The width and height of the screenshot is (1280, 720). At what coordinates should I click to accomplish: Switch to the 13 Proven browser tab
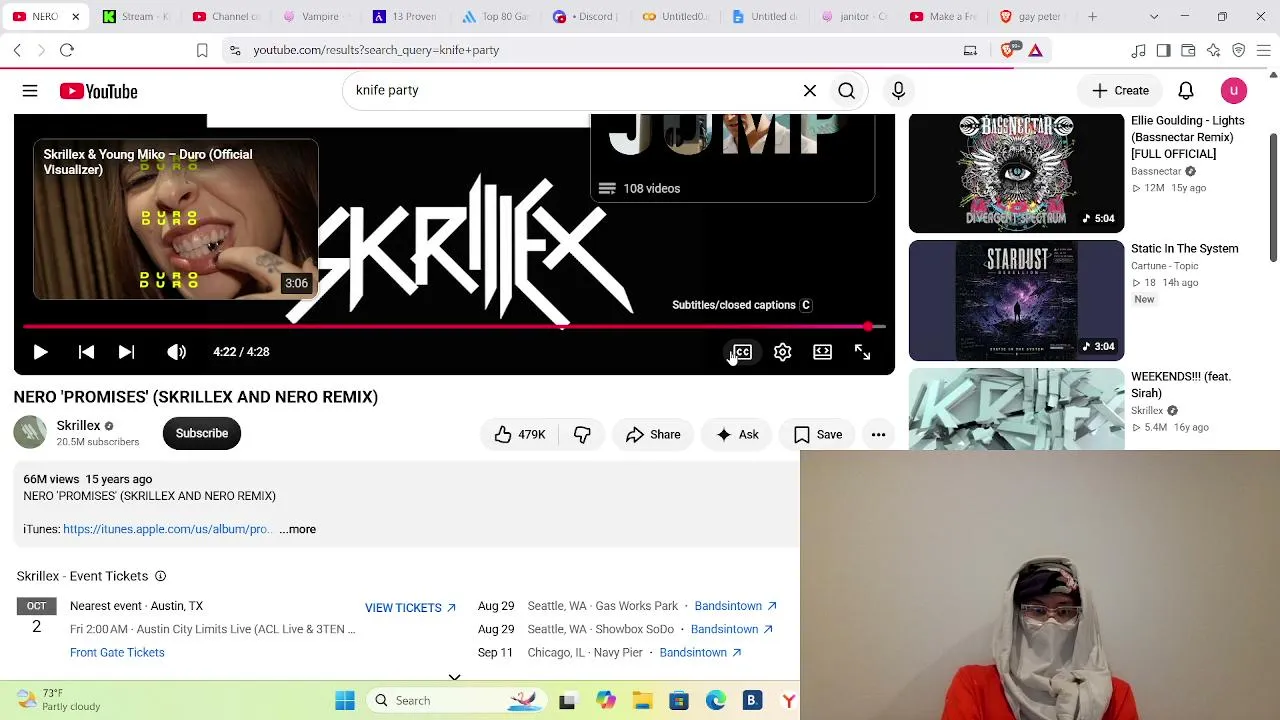pyautogui.click(x=406, y=17)
